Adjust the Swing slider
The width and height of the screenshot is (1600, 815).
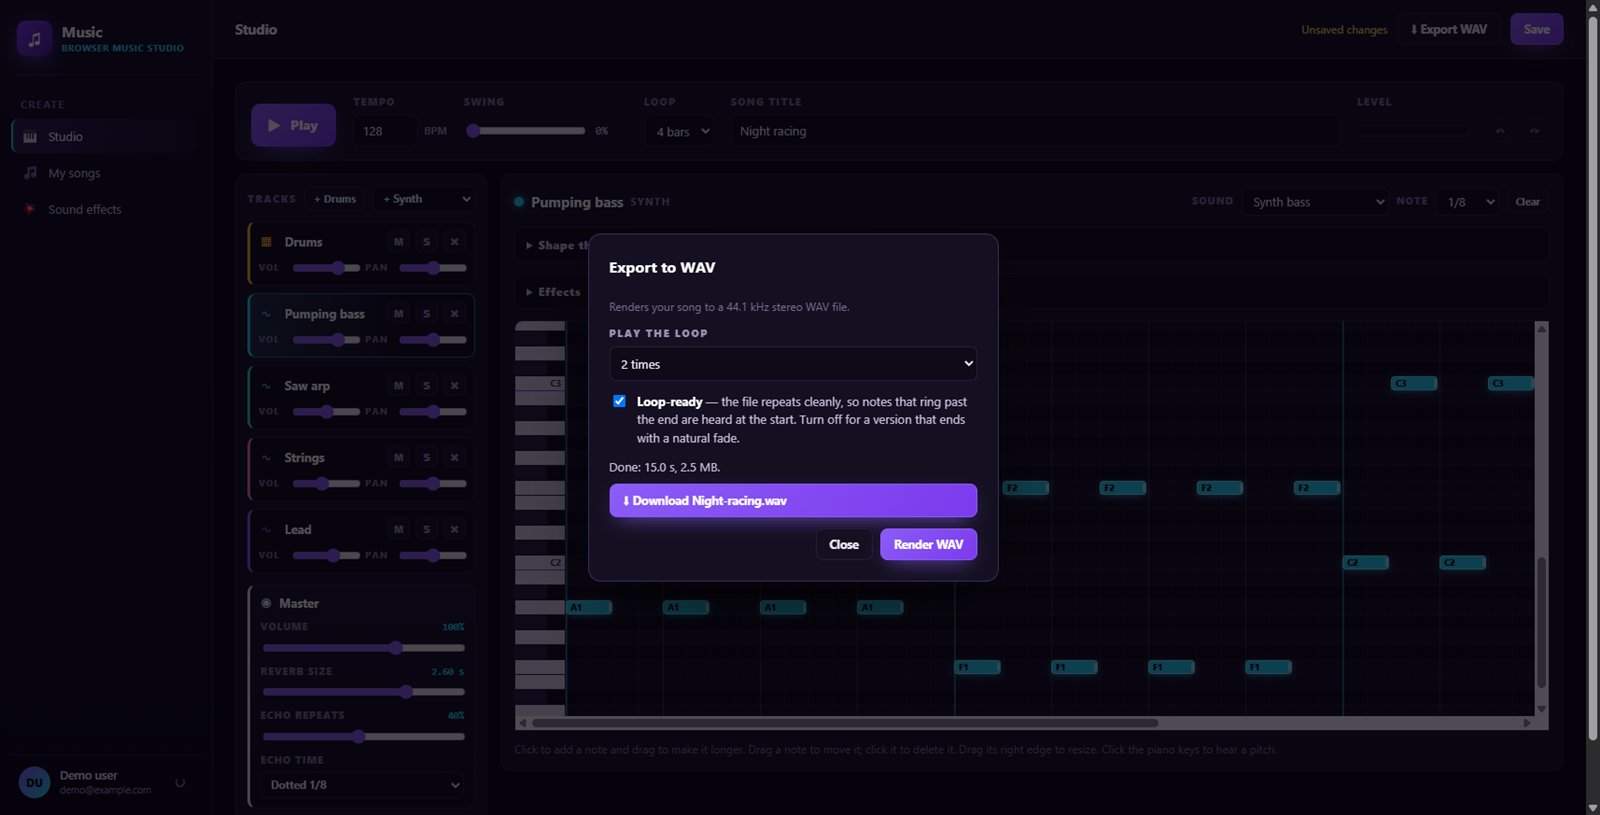[526, 131]
